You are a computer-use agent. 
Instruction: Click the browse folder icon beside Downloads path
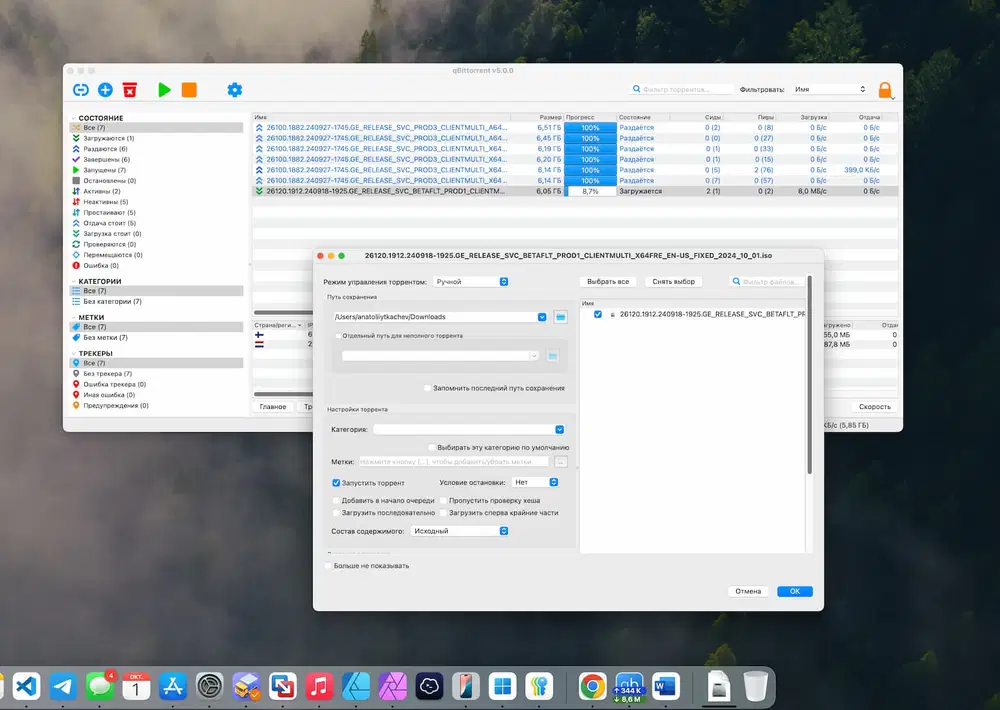[560, 317]
